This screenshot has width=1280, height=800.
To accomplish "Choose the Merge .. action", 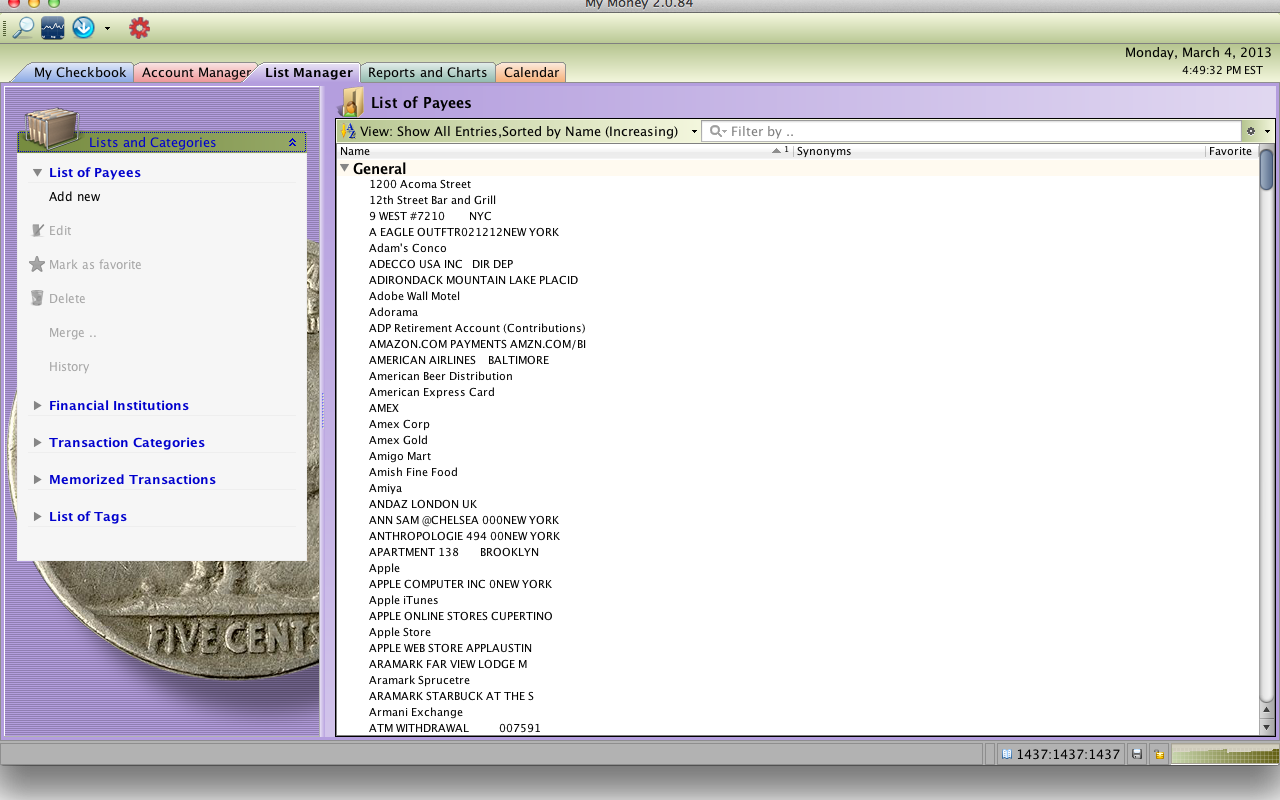I will point(73,333).
